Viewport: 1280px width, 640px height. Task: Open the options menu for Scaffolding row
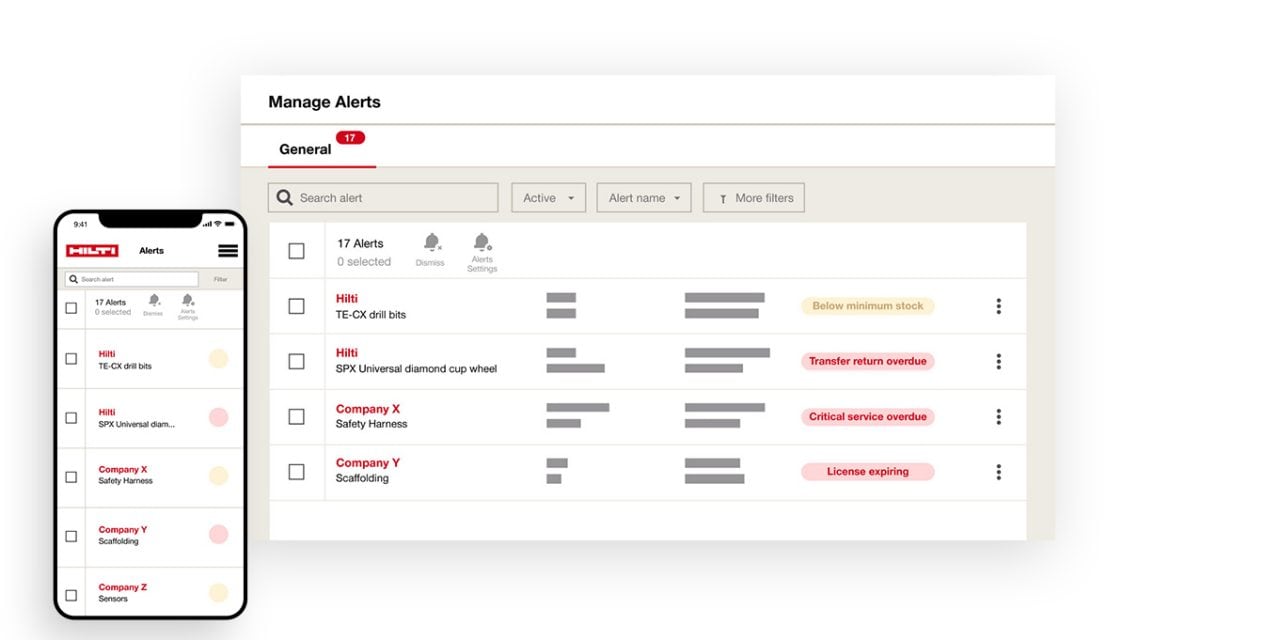pos(998,471)
